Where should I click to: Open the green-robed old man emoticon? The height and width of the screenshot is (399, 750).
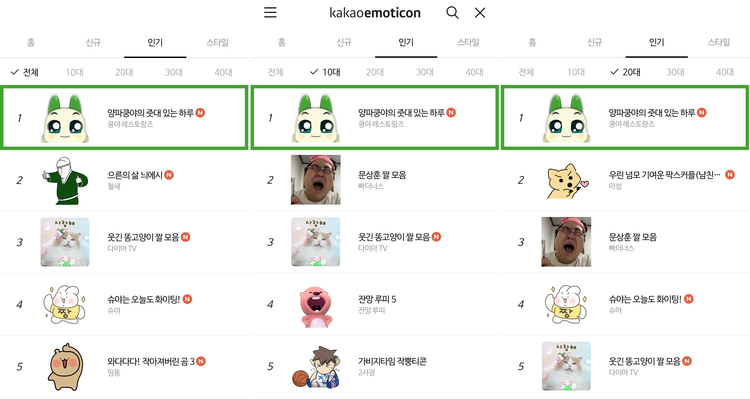click(65, 180)
